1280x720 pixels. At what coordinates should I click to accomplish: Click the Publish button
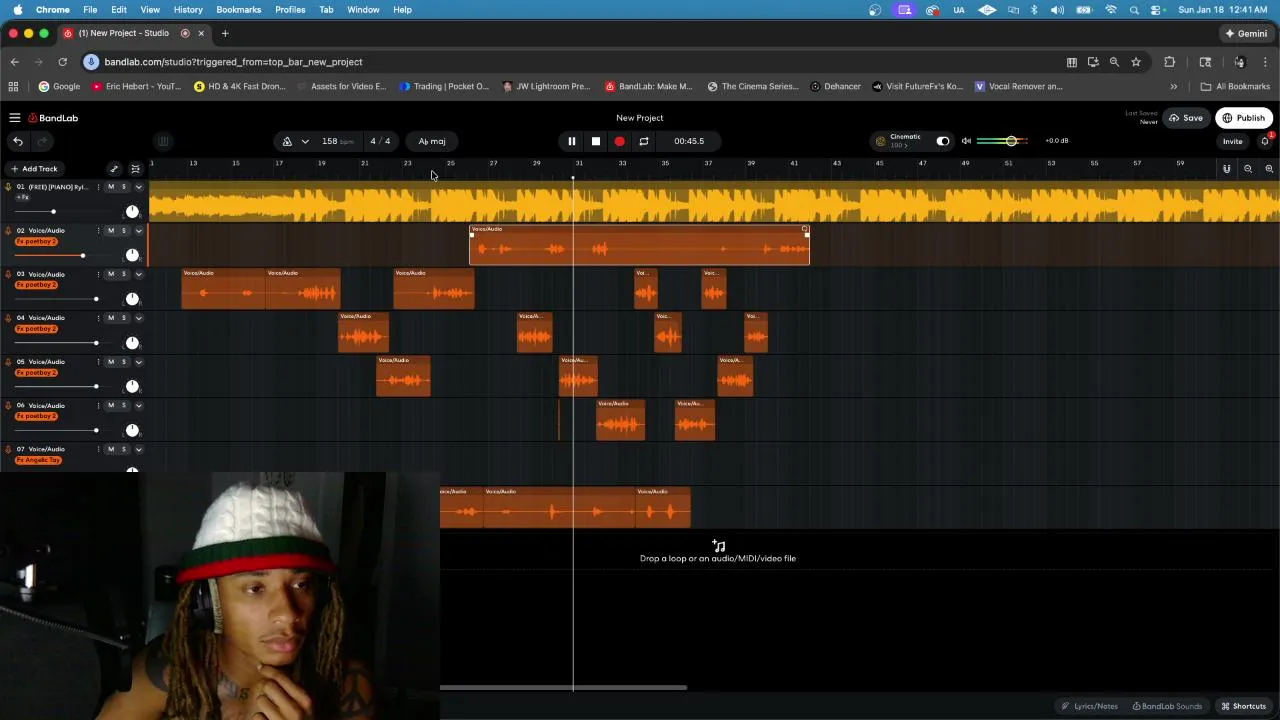[1244, 118]
